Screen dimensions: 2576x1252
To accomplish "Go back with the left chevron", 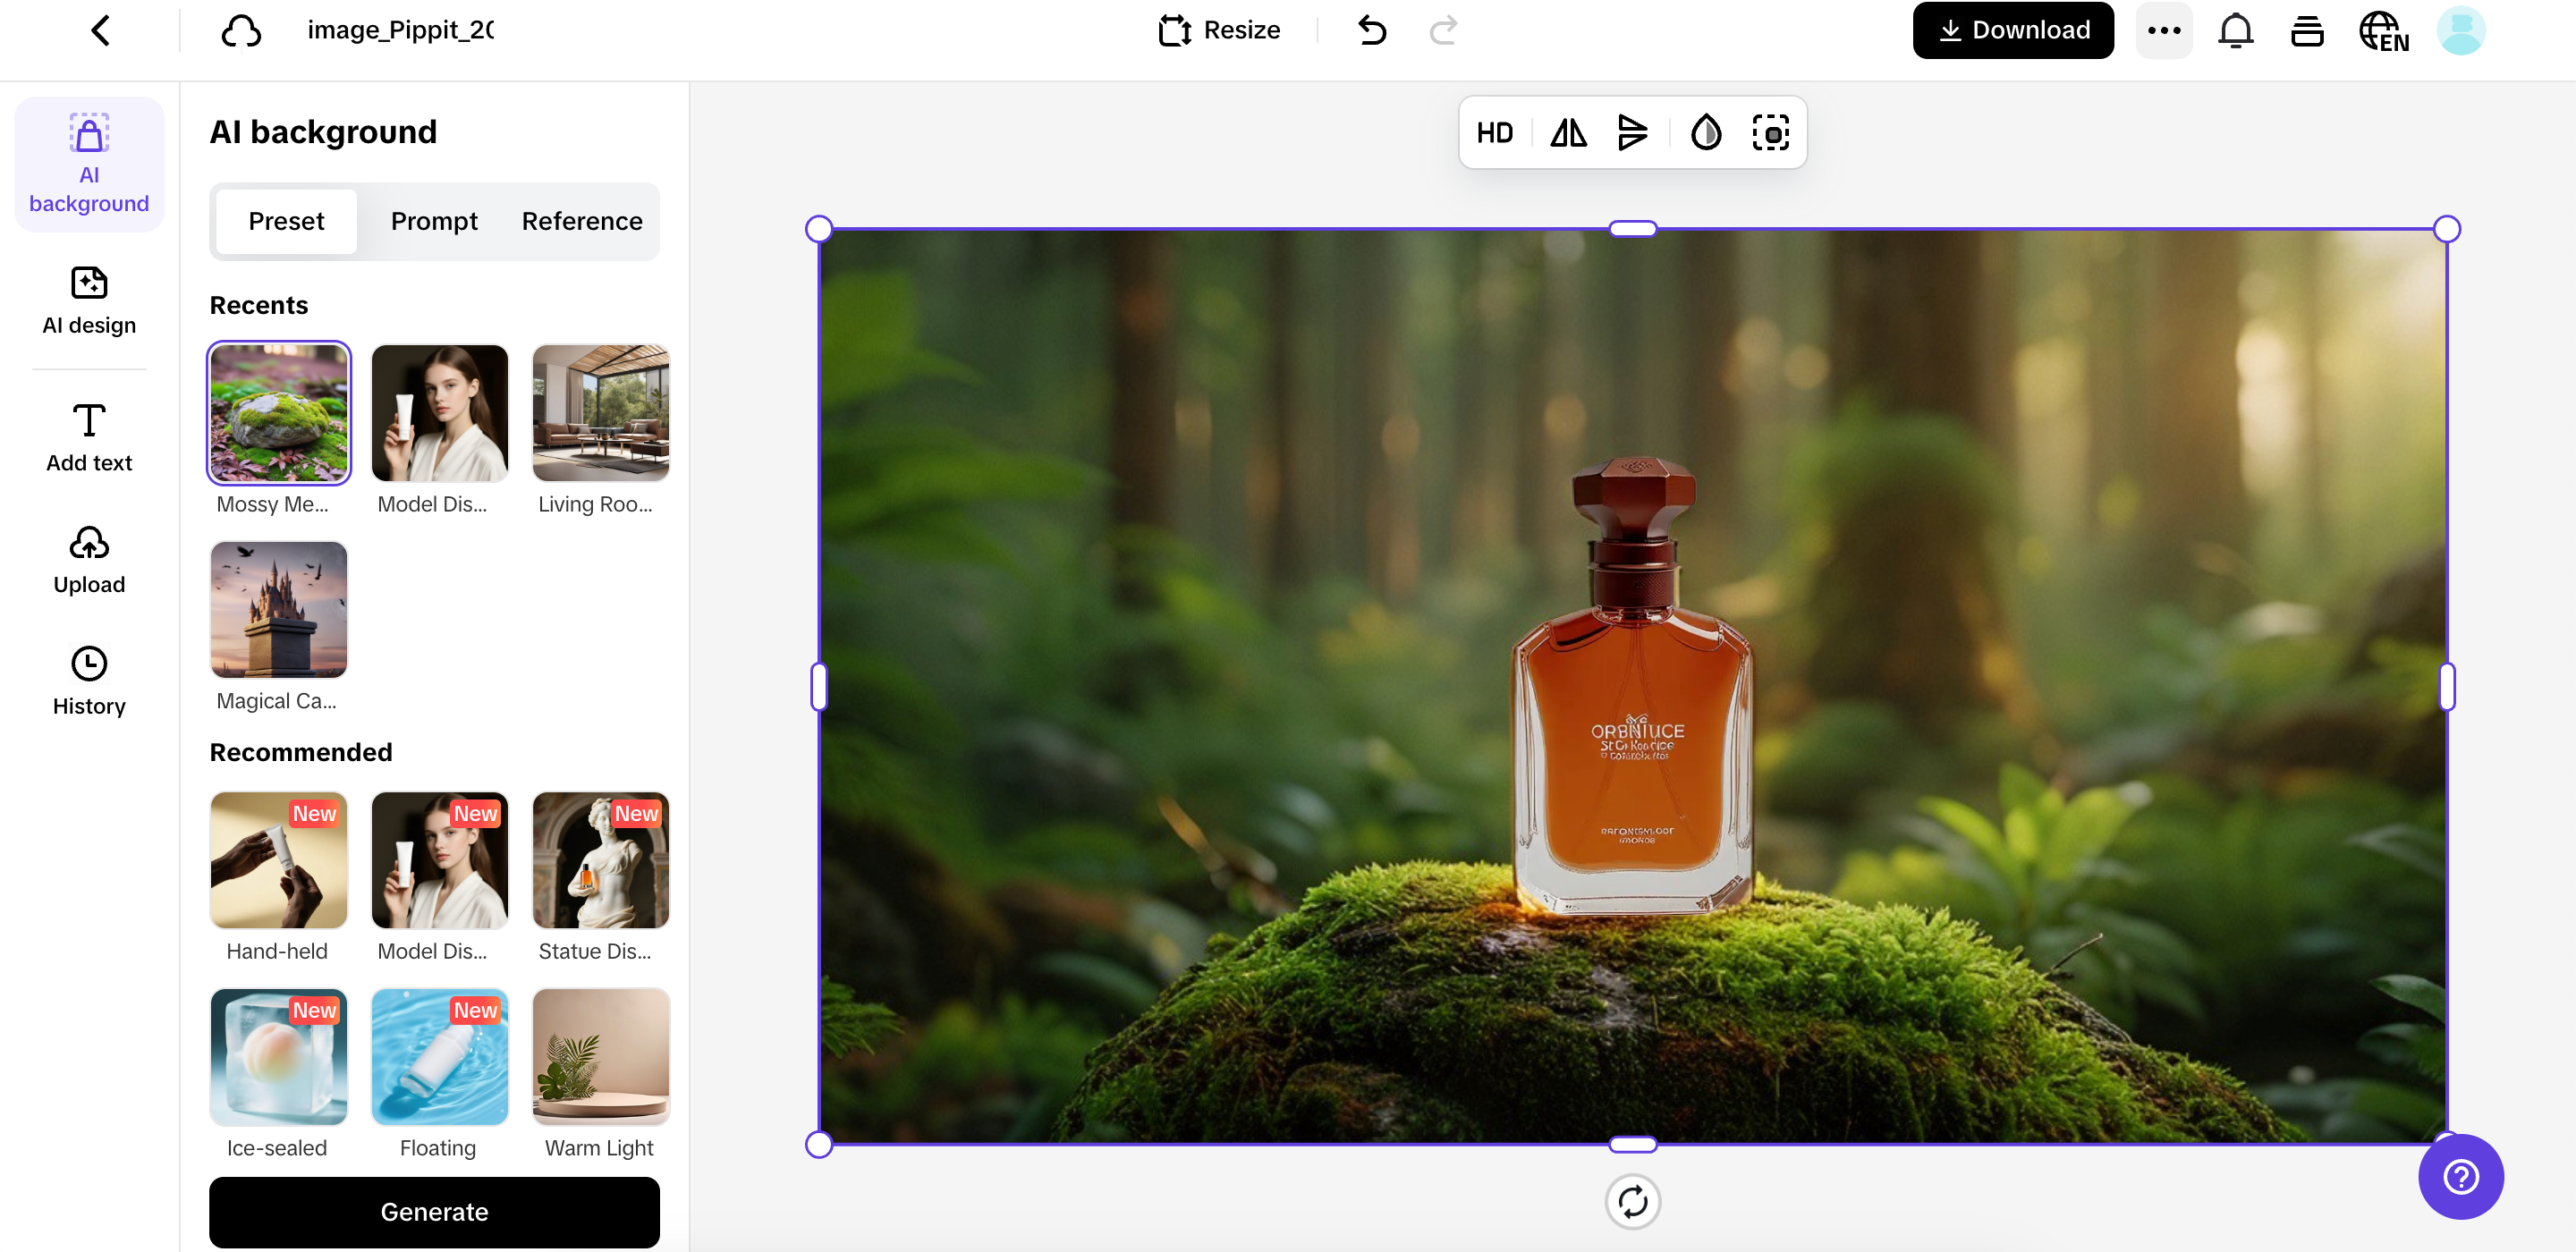I will tap(100, 31).
